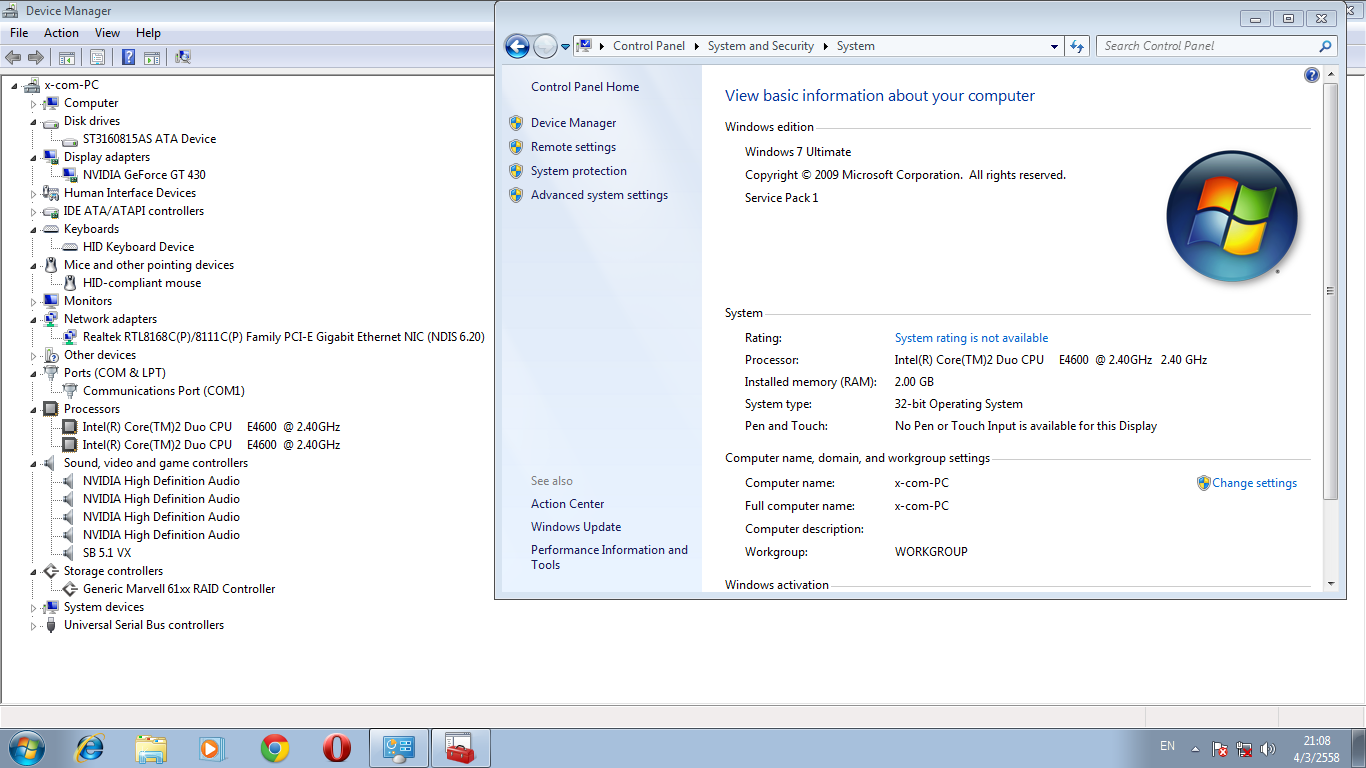Expand the Human Interface Devices node
The height and width of the screenshot is (768, 1366).
coord(33,194)
